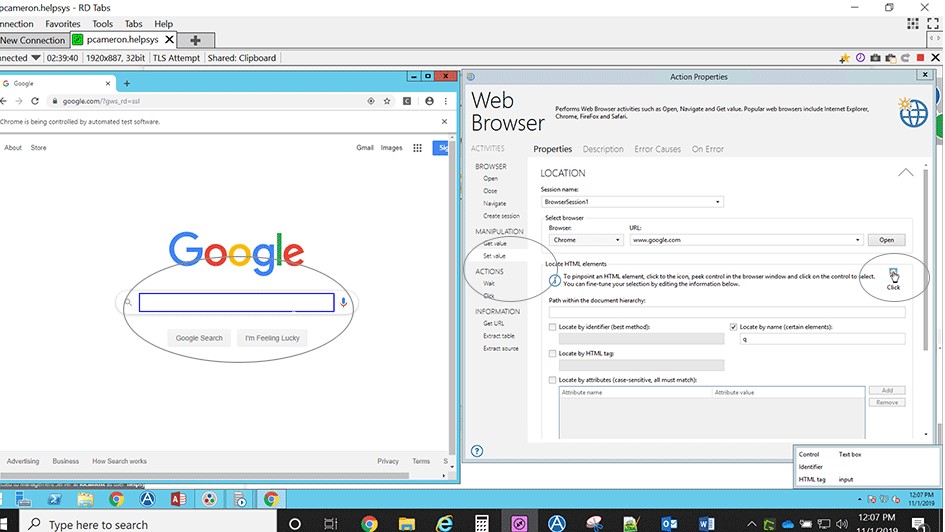
Task: Open the Google apps grid icon
Action: click(x=417, y=148)
